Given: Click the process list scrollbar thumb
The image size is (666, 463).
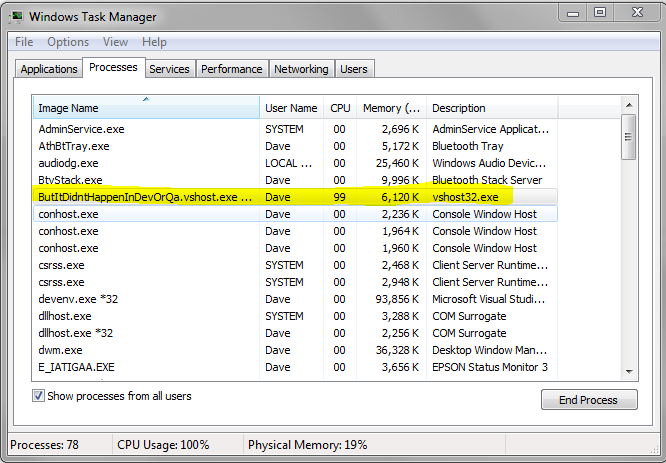Looking at the screenshot, I should click(629, 137).
